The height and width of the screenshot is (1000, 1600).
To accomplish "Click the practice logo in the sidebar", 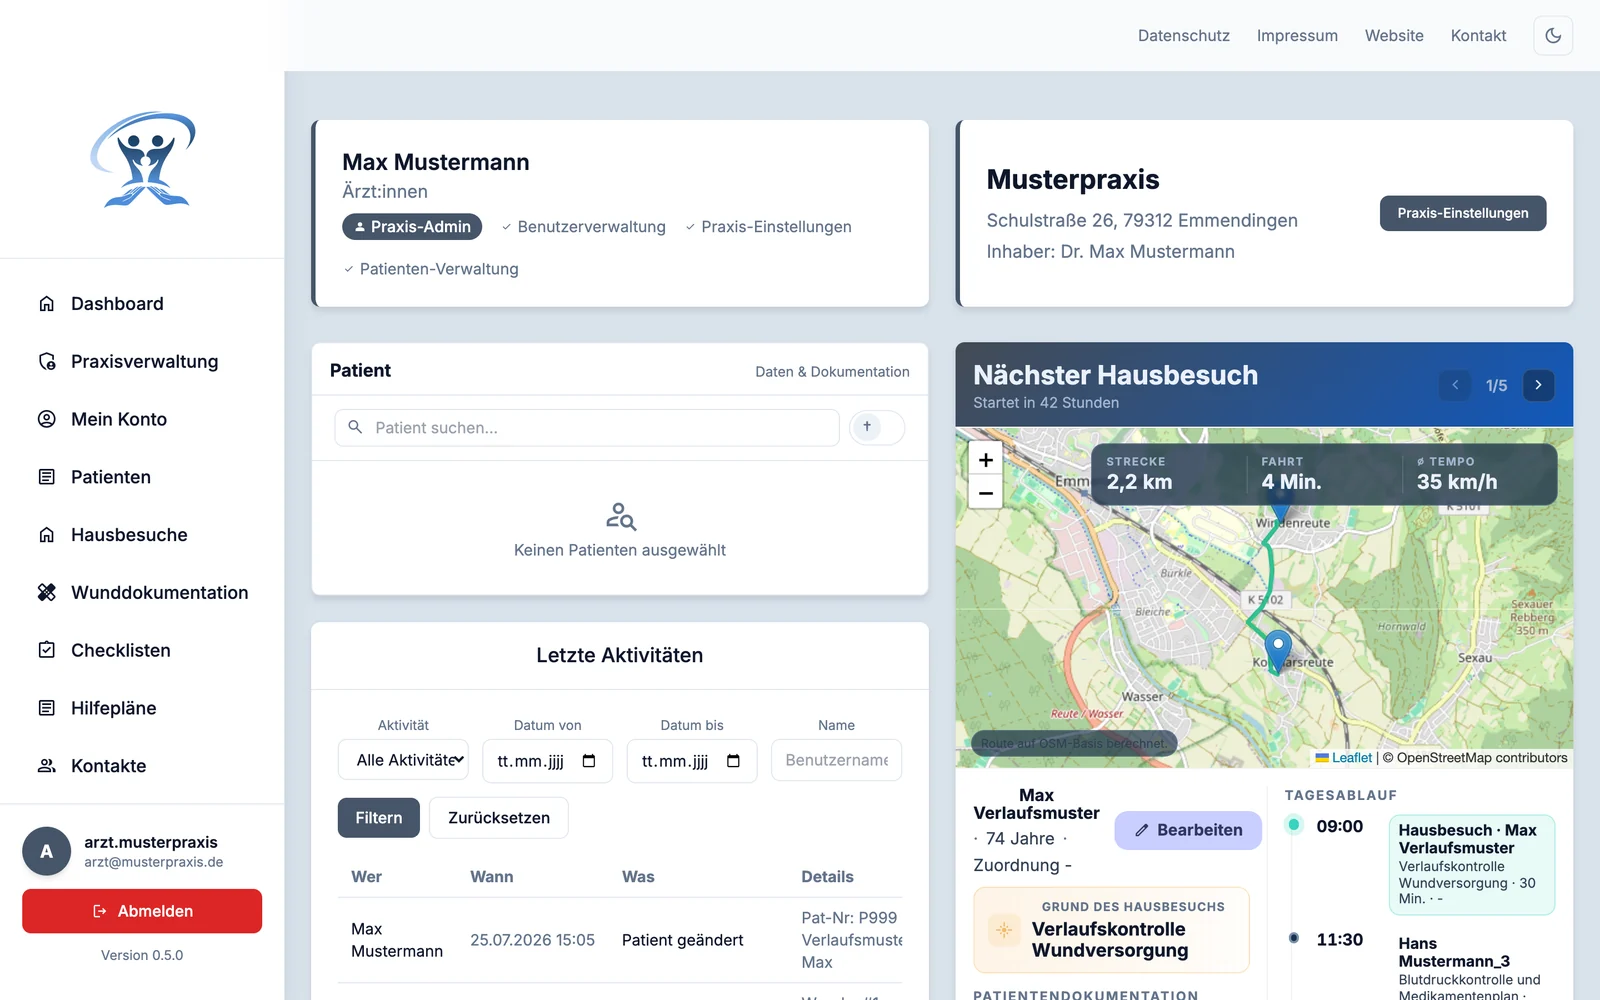I will tap(143, 159).
